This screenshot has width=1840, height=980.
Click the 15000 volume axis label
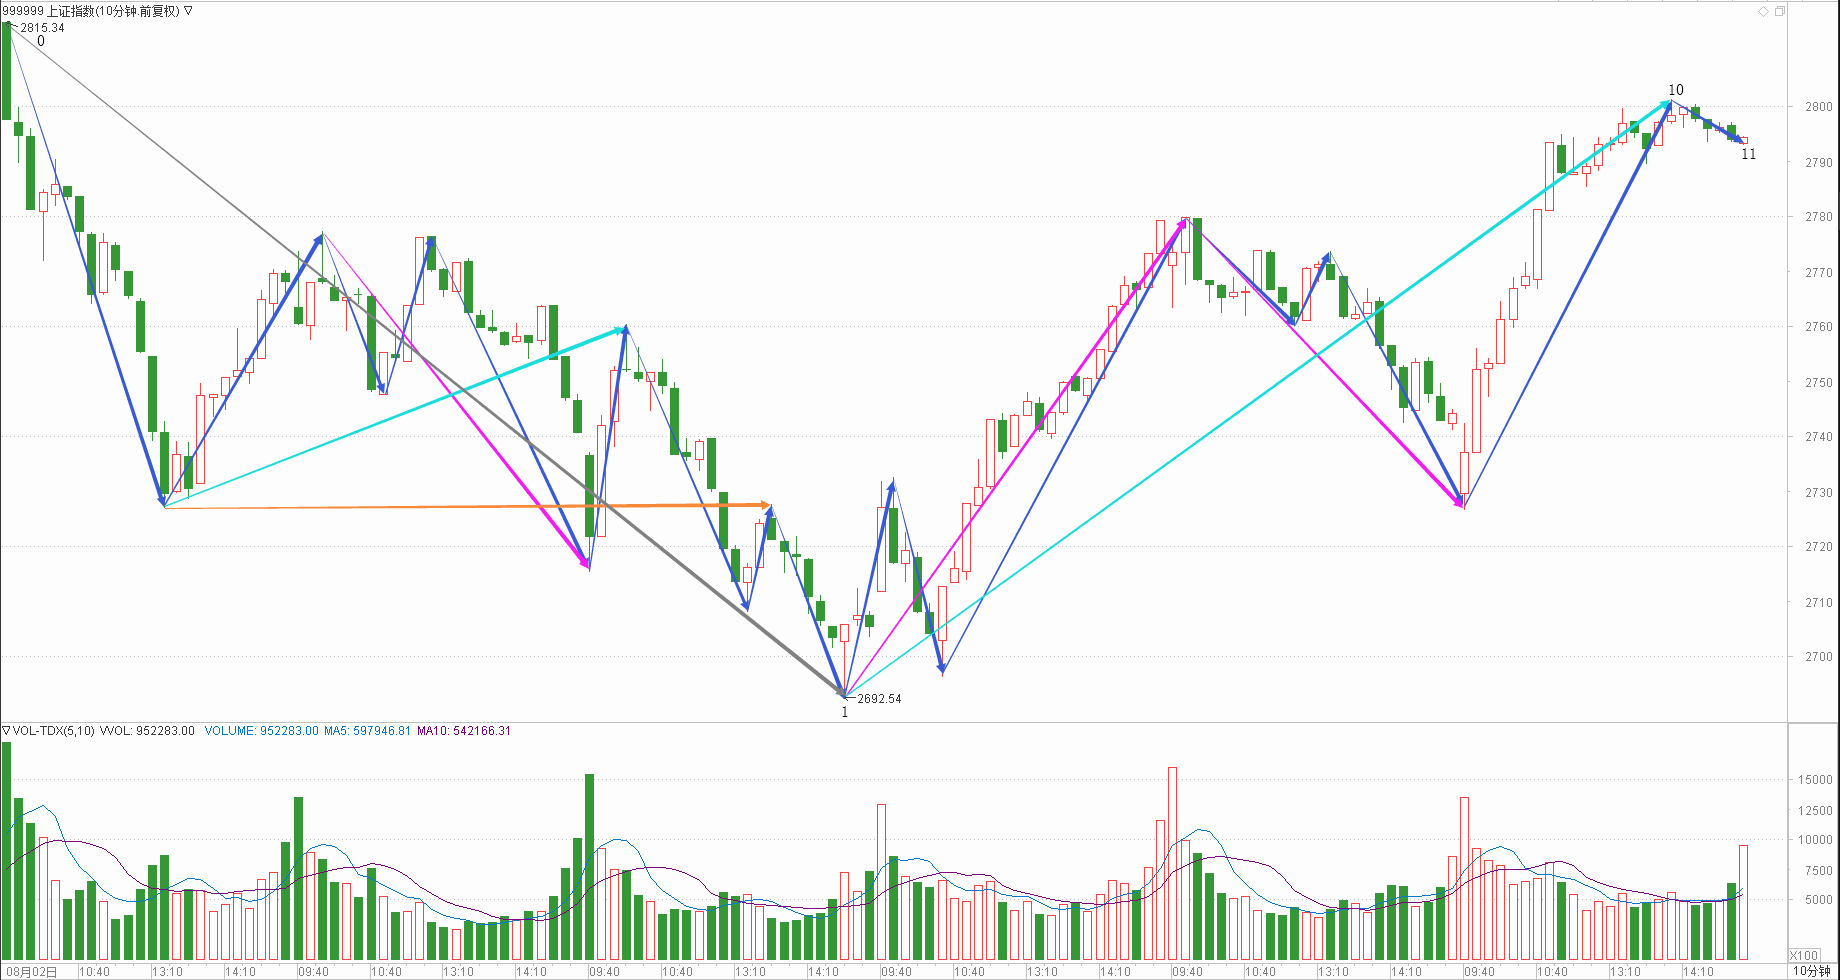pos(1814,780)
